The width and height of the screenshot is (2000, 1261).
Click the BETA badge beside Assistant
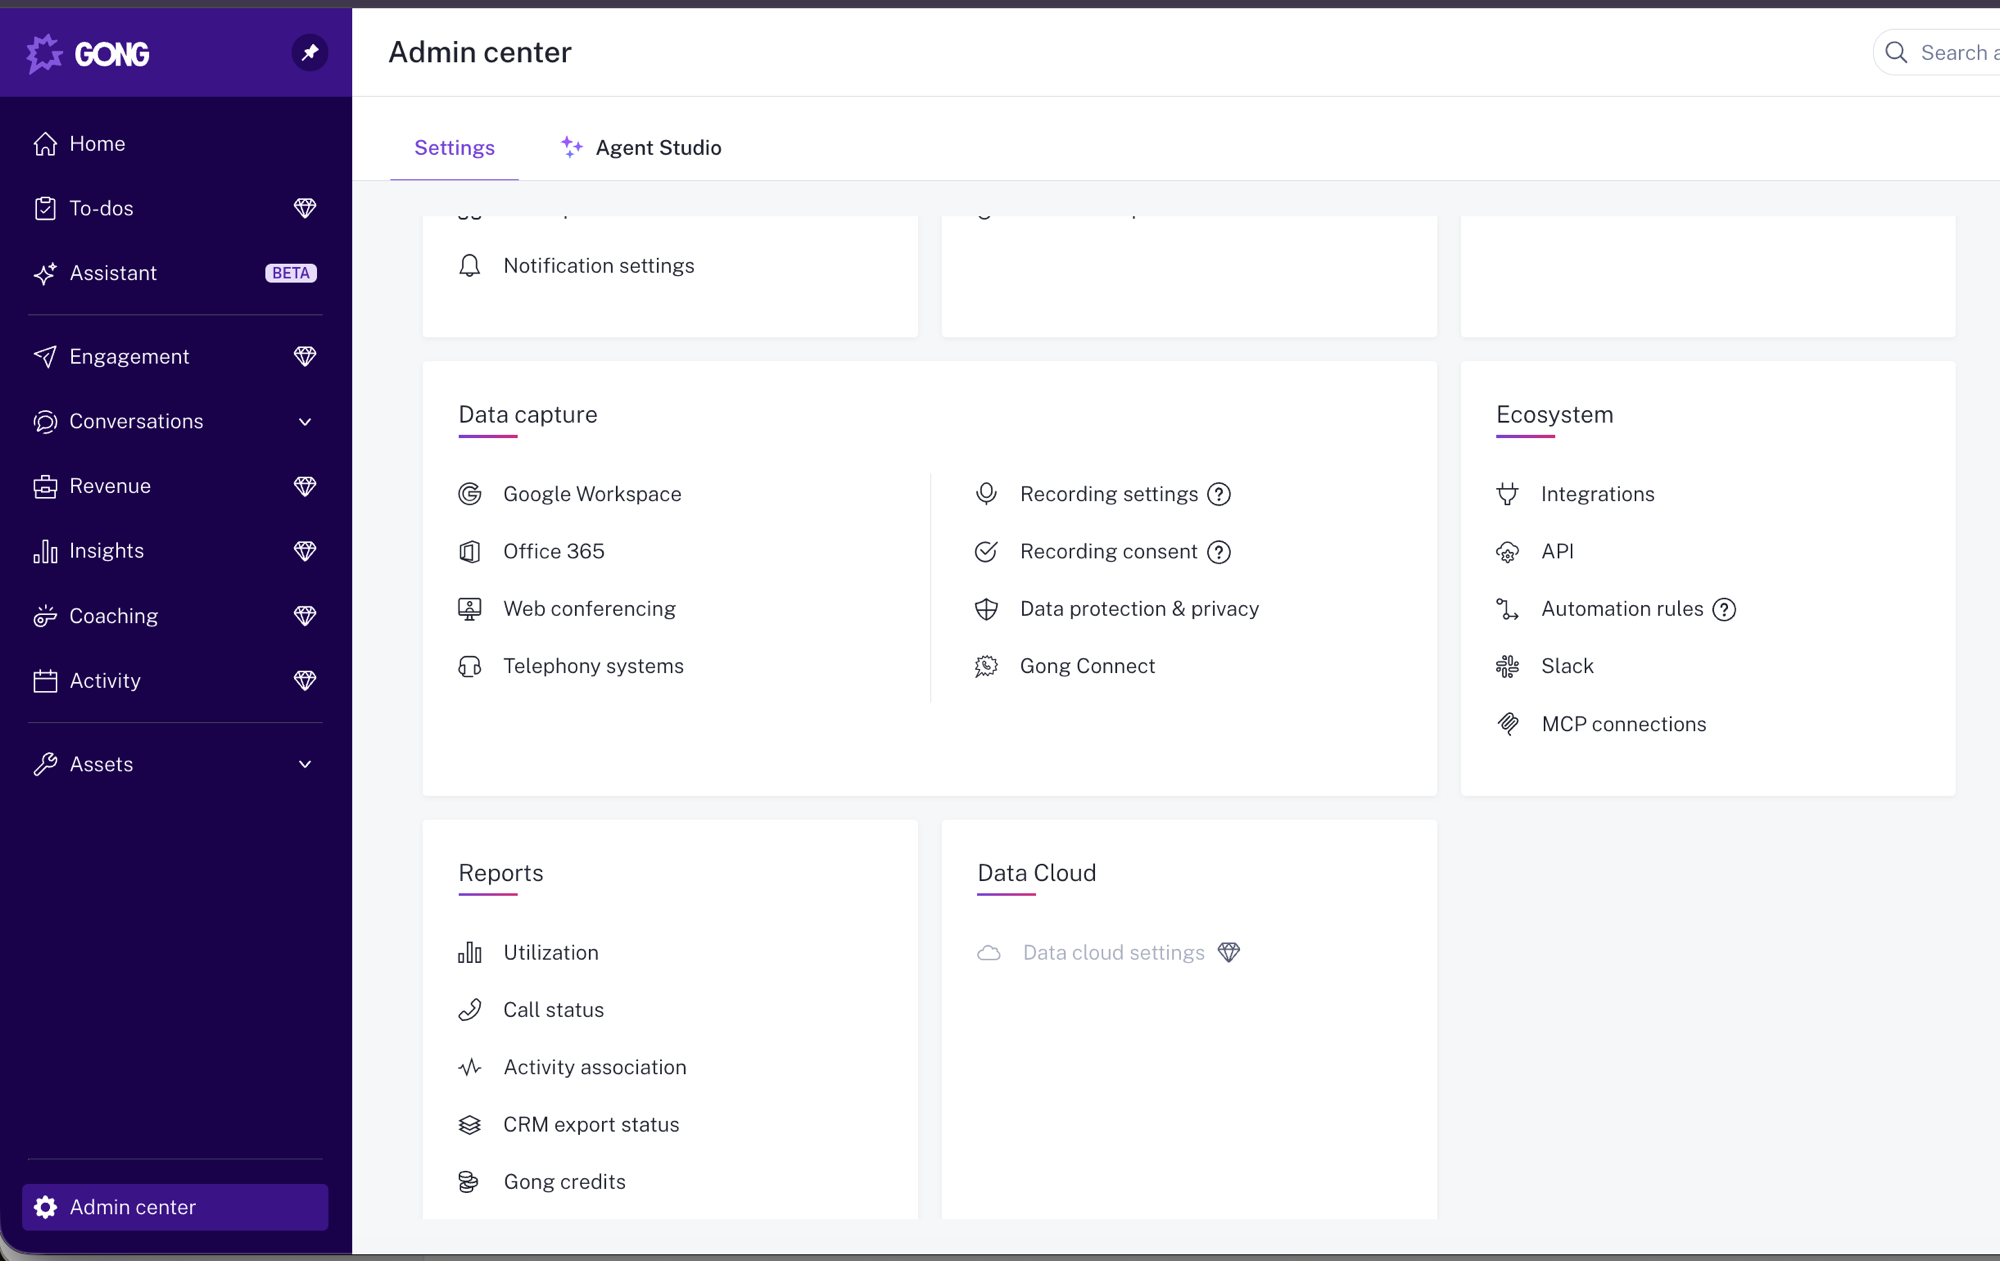[291, 273]
